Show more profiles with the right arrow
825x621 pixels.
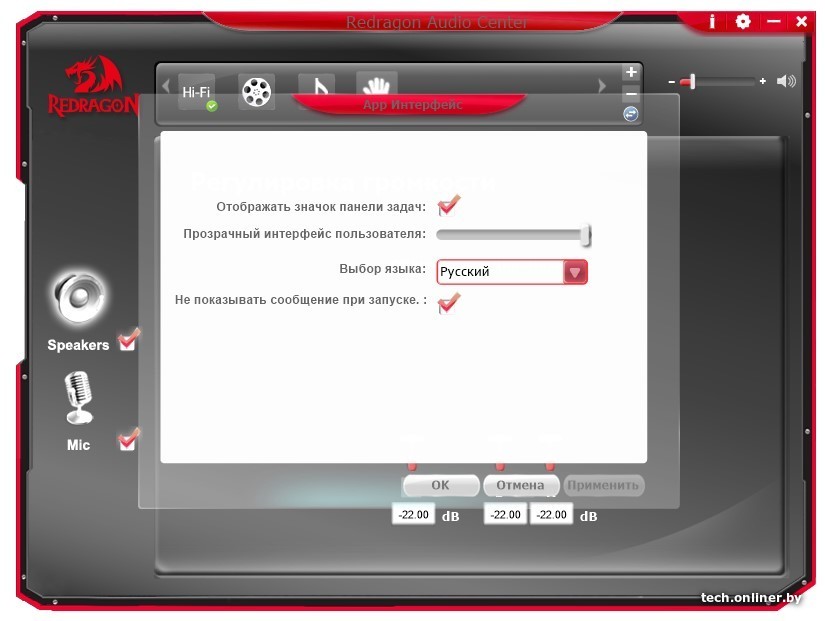pyautogui.click(x=602, y=86)
